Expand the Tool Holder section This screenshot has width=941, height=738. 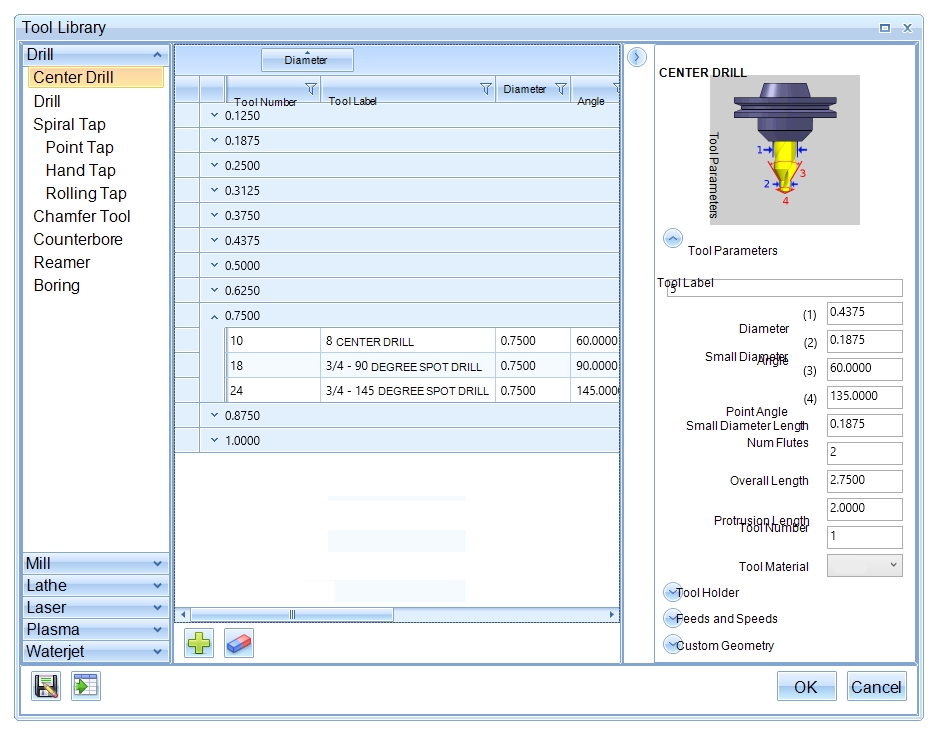click(x=673, y=592)
